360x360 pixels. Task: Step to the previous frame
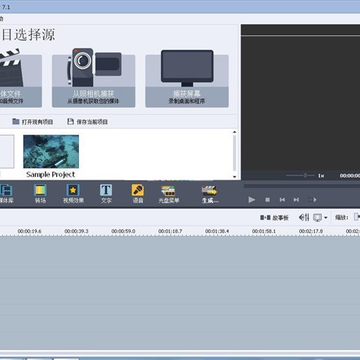tap(282, 200)
